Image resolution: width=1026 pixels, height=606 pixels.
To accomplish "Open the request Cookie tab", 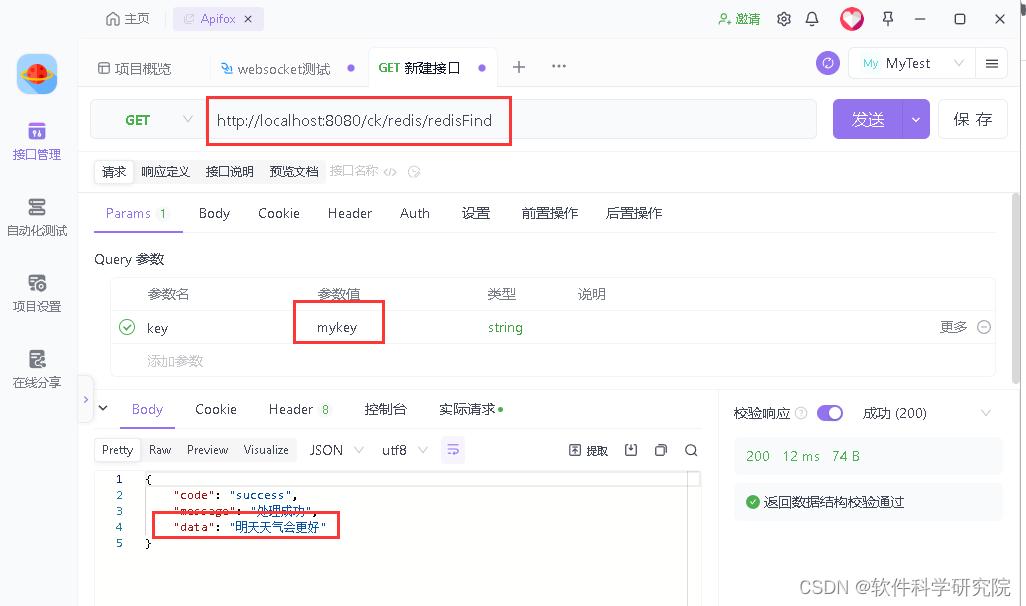I will pos(279,213).
